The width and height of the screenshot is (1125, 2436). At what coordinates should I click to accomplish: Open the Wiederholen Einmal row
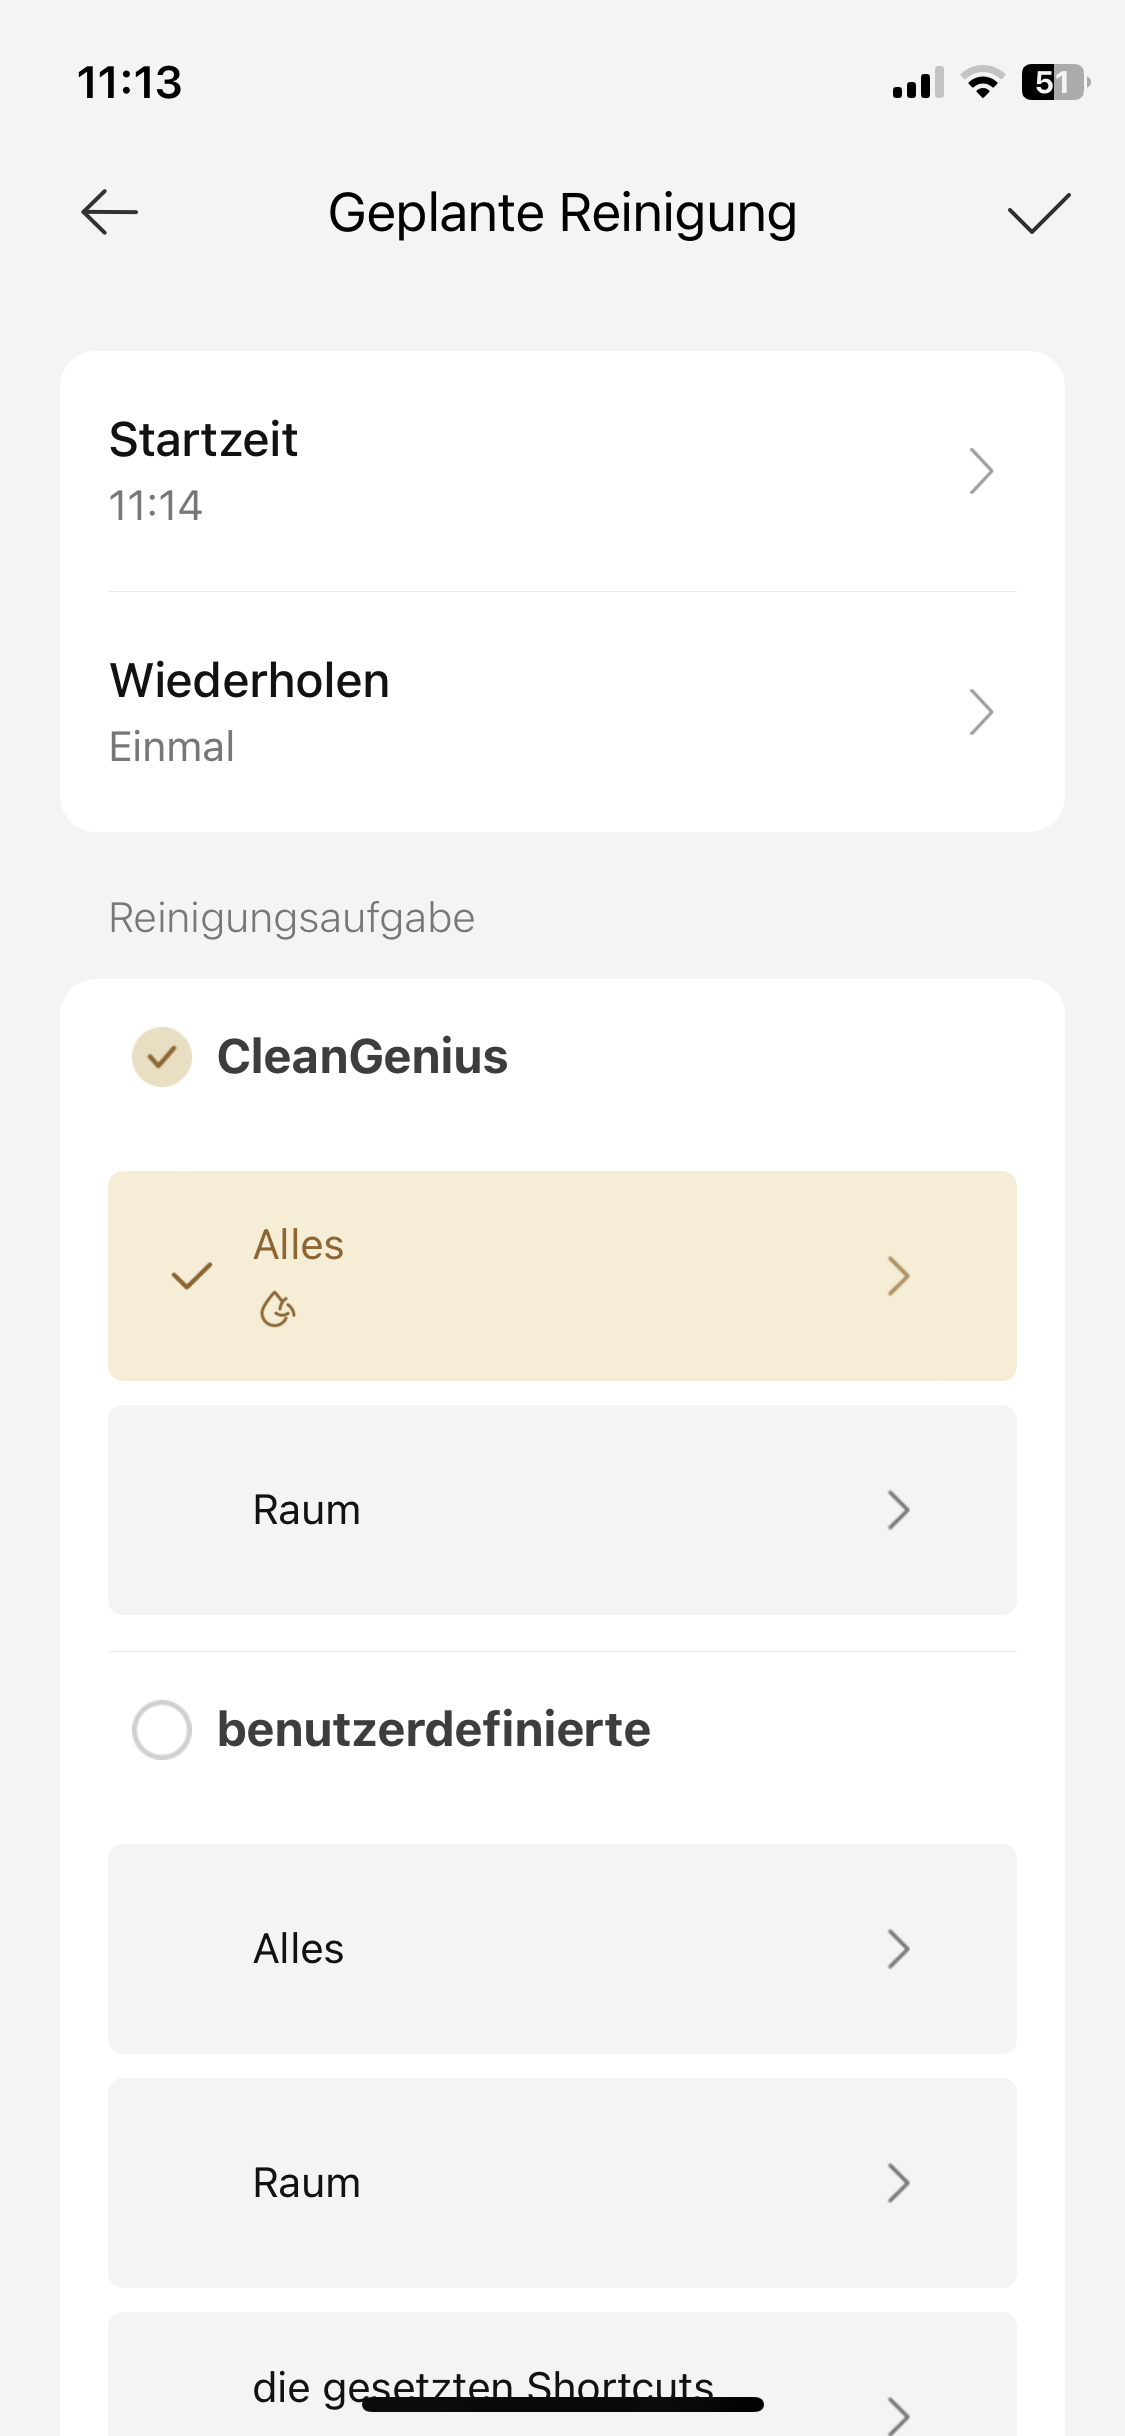pos(500,712)
